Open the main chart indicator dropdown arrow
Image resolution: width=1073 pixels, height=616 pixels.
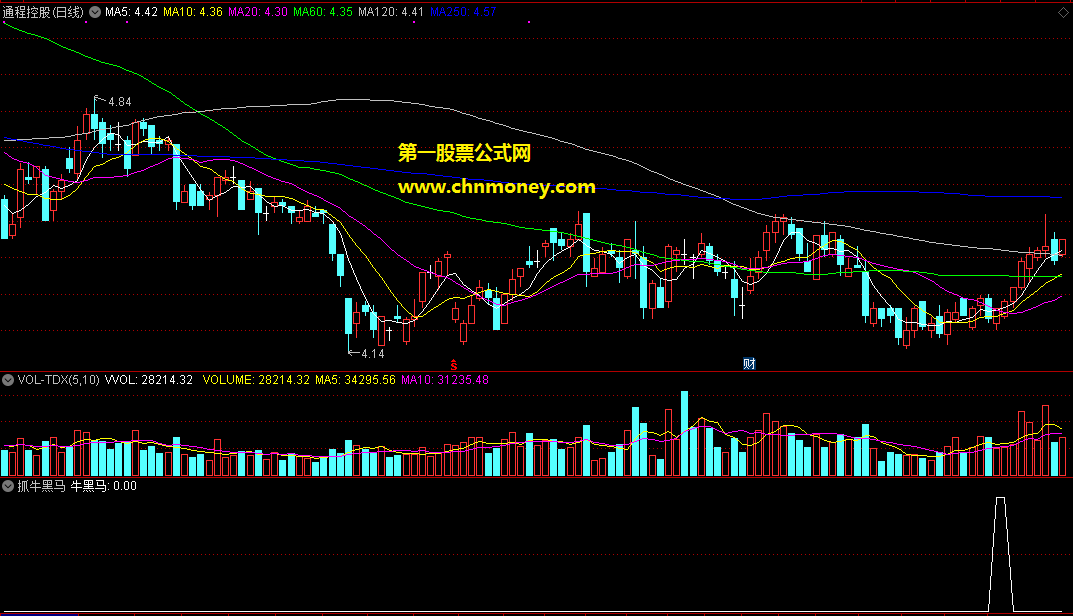95,12
